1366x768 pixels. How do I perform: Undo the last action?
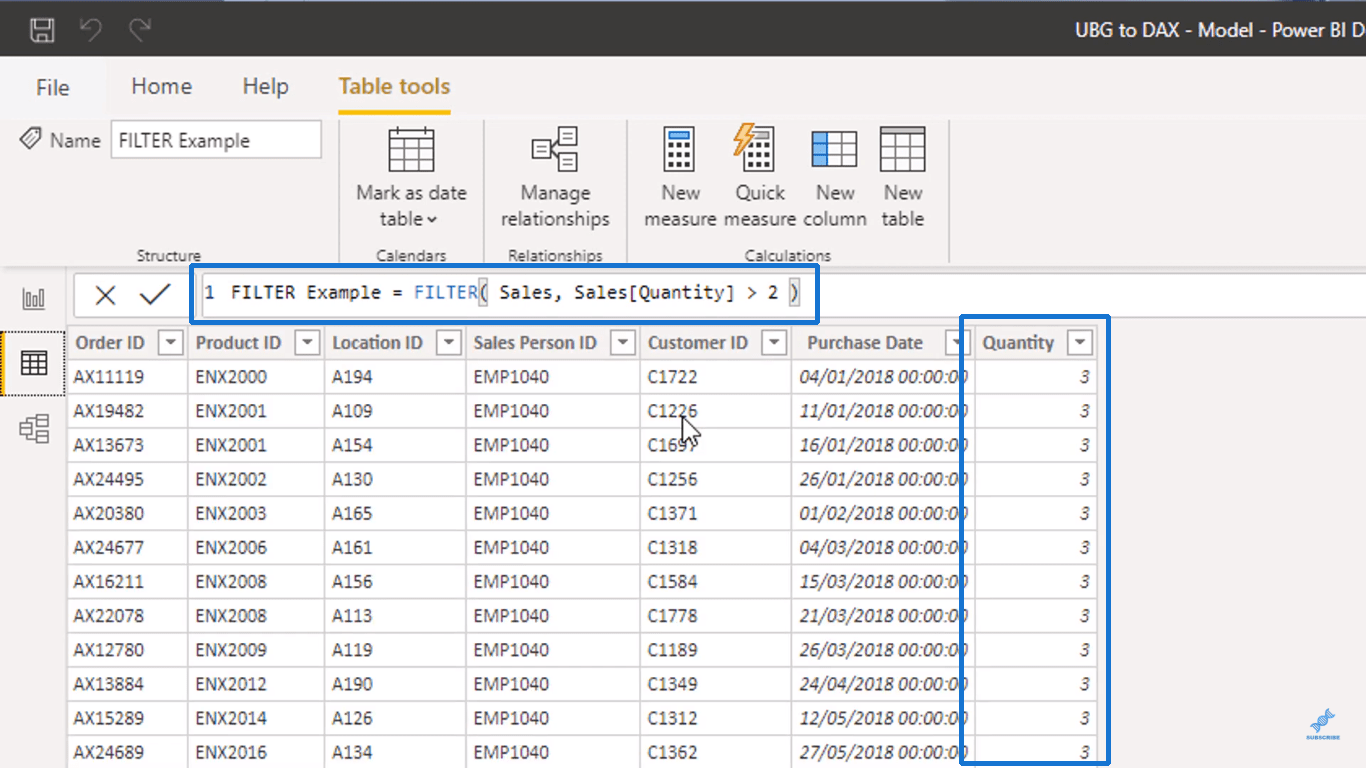91,29
